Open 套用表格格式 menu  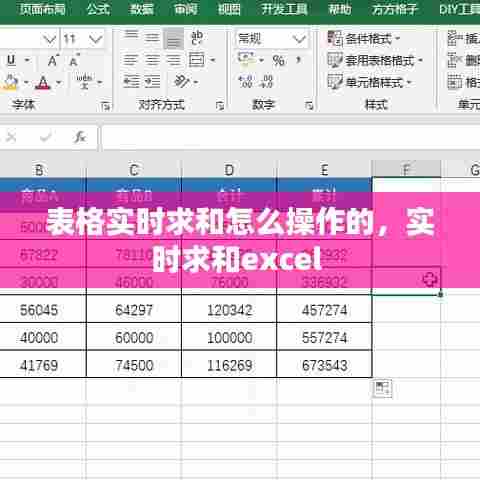pos(375,60)
